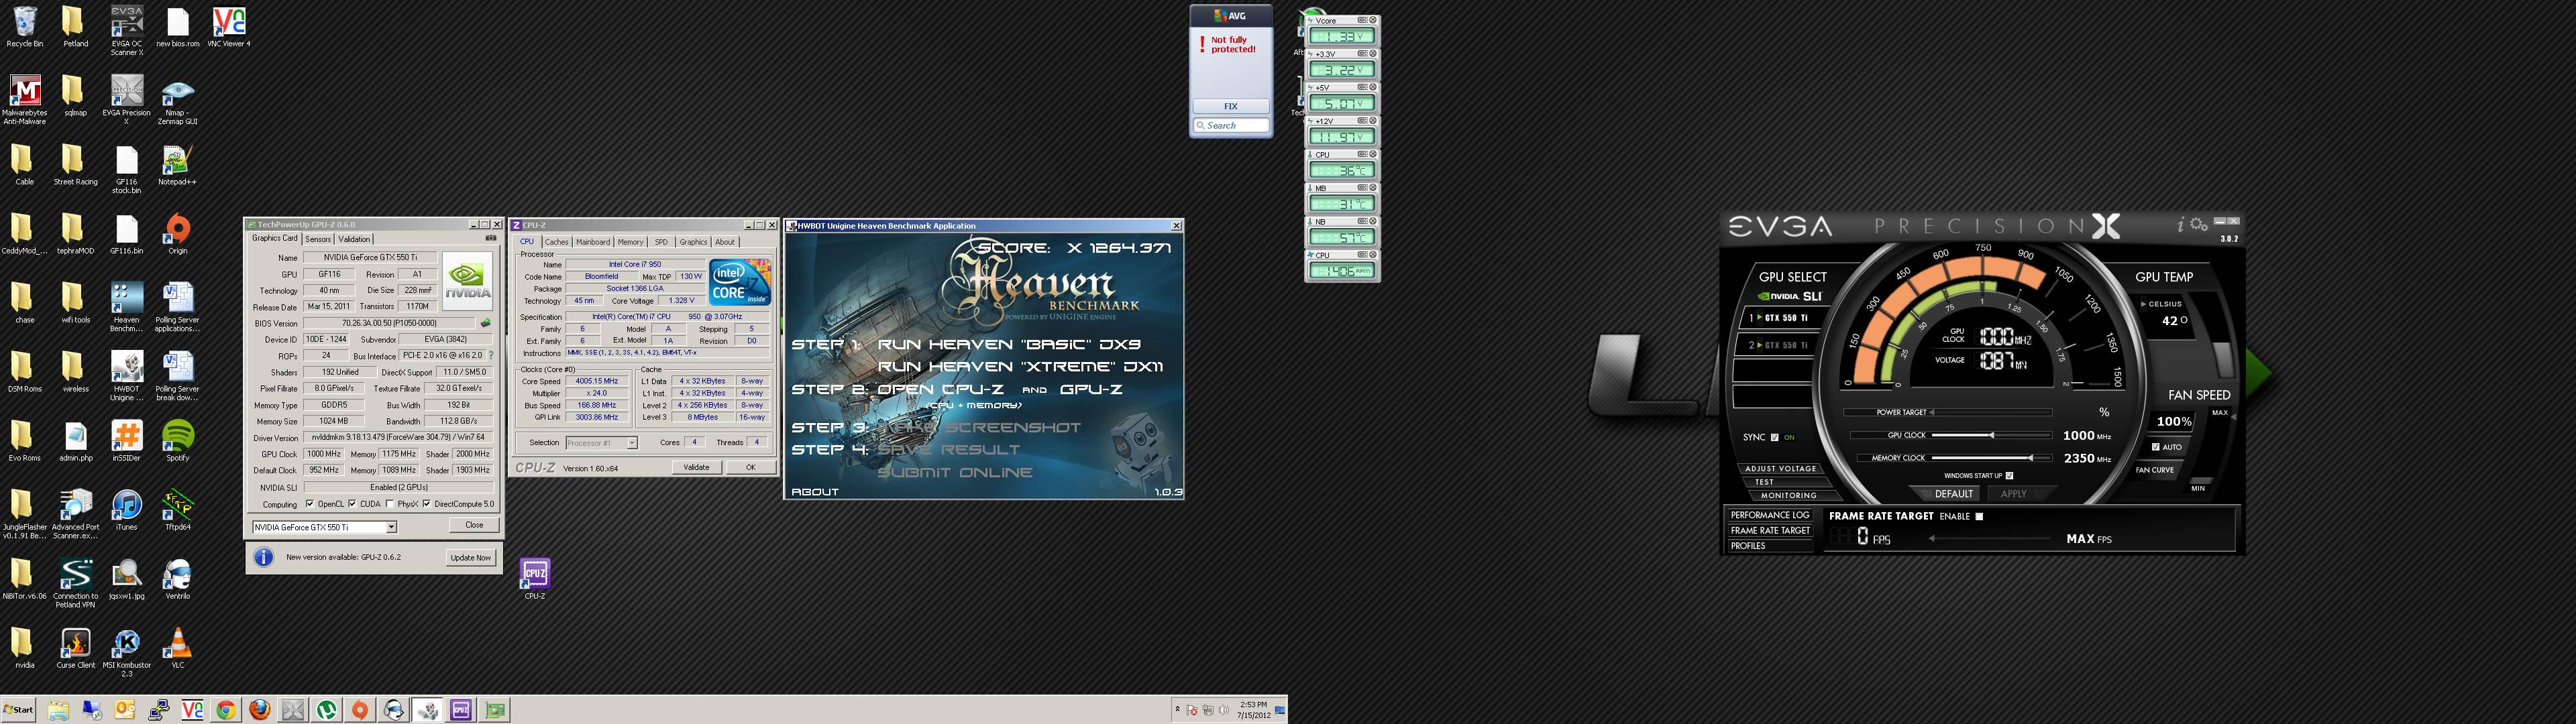Open the Curse Client desktop icon
Viewport: 2576px width, 724px height.
coord(76,648)
